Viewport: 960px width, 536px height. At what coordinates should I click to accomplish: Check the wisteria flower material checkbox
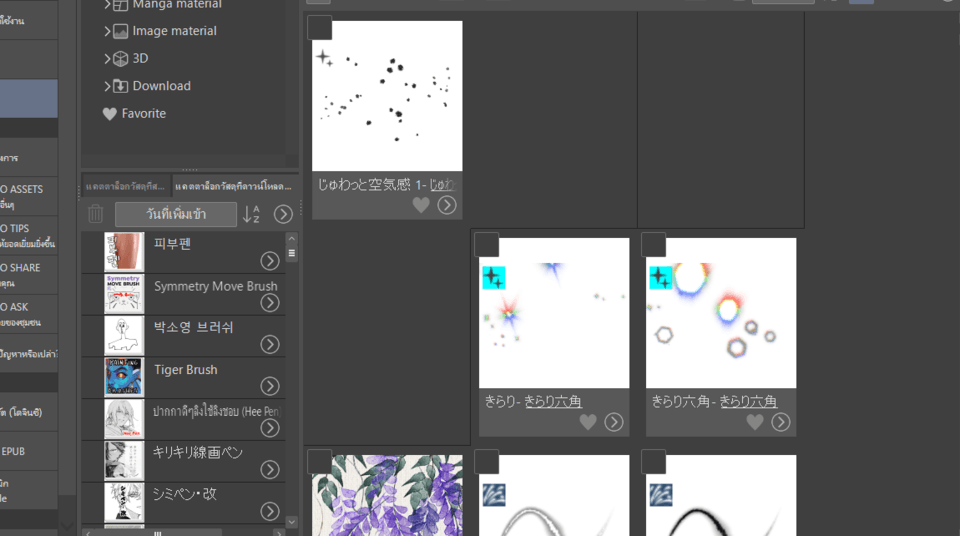(320, 462)
